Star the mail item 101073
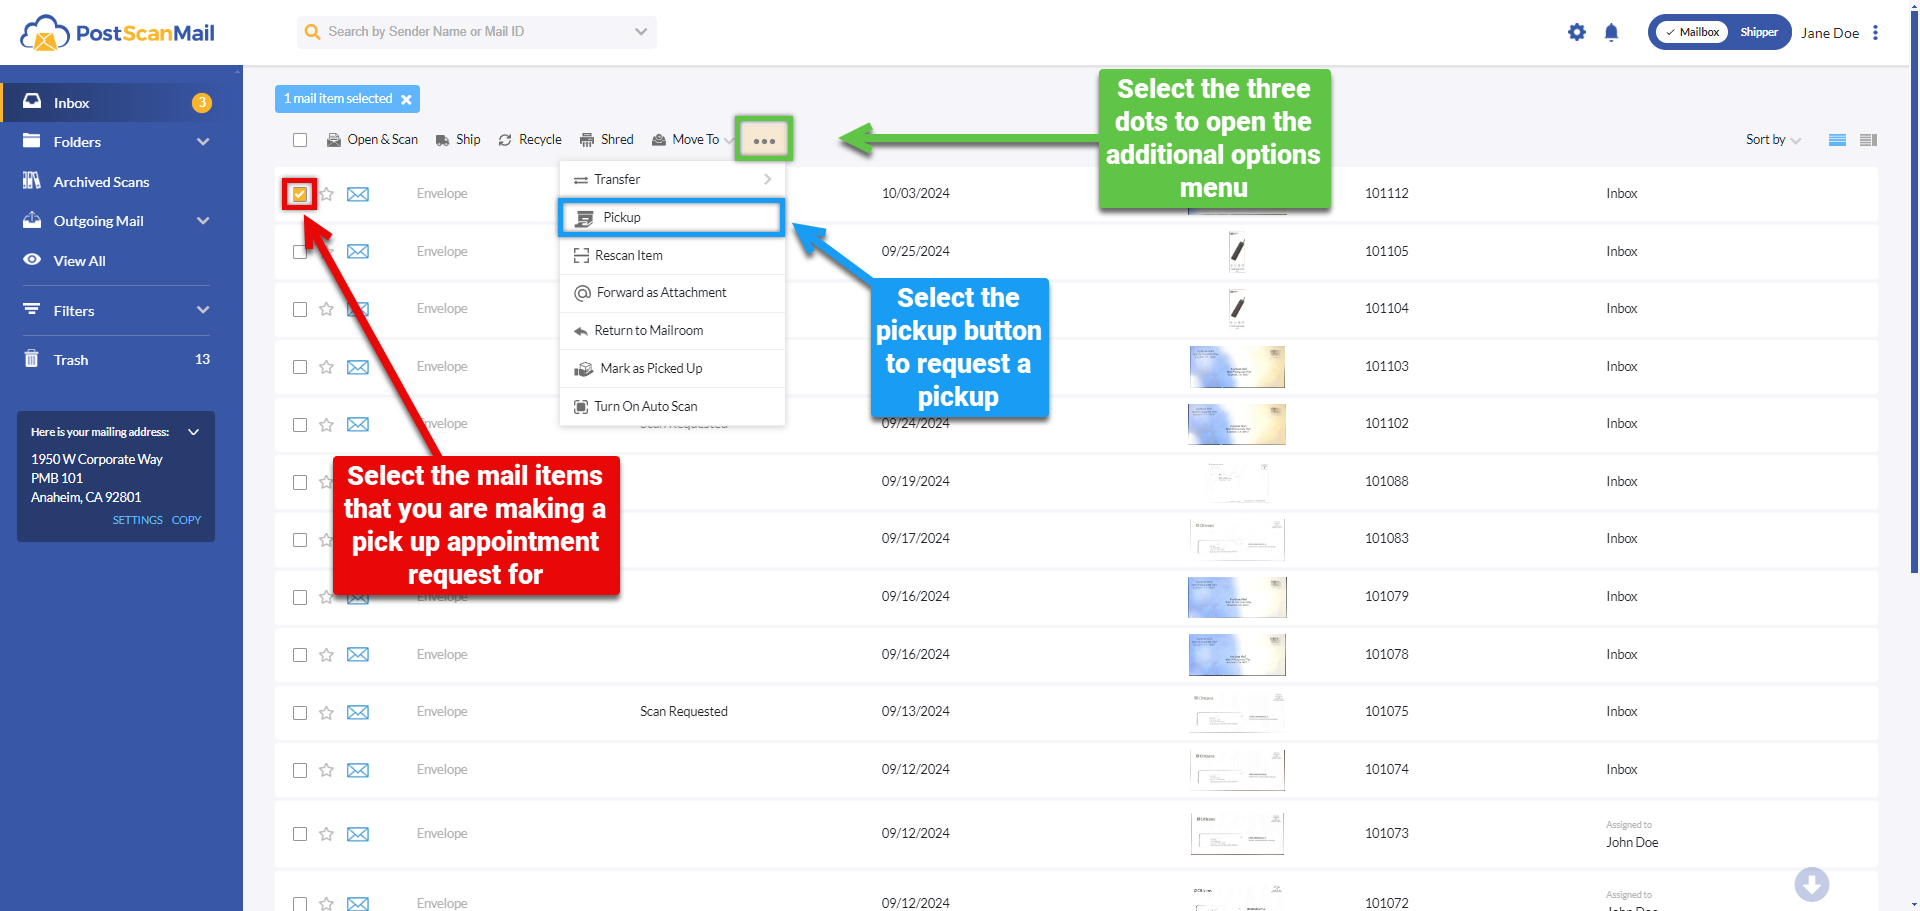The width and height of the screenshot is (1920, 911). (326, 834)
